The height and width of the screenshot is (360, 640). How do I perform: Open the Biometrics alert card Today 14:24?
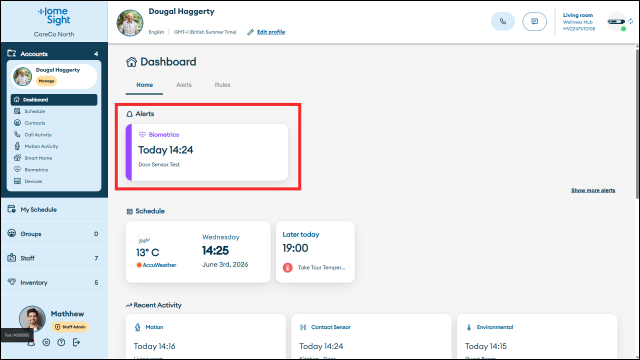tap(207, 152)
